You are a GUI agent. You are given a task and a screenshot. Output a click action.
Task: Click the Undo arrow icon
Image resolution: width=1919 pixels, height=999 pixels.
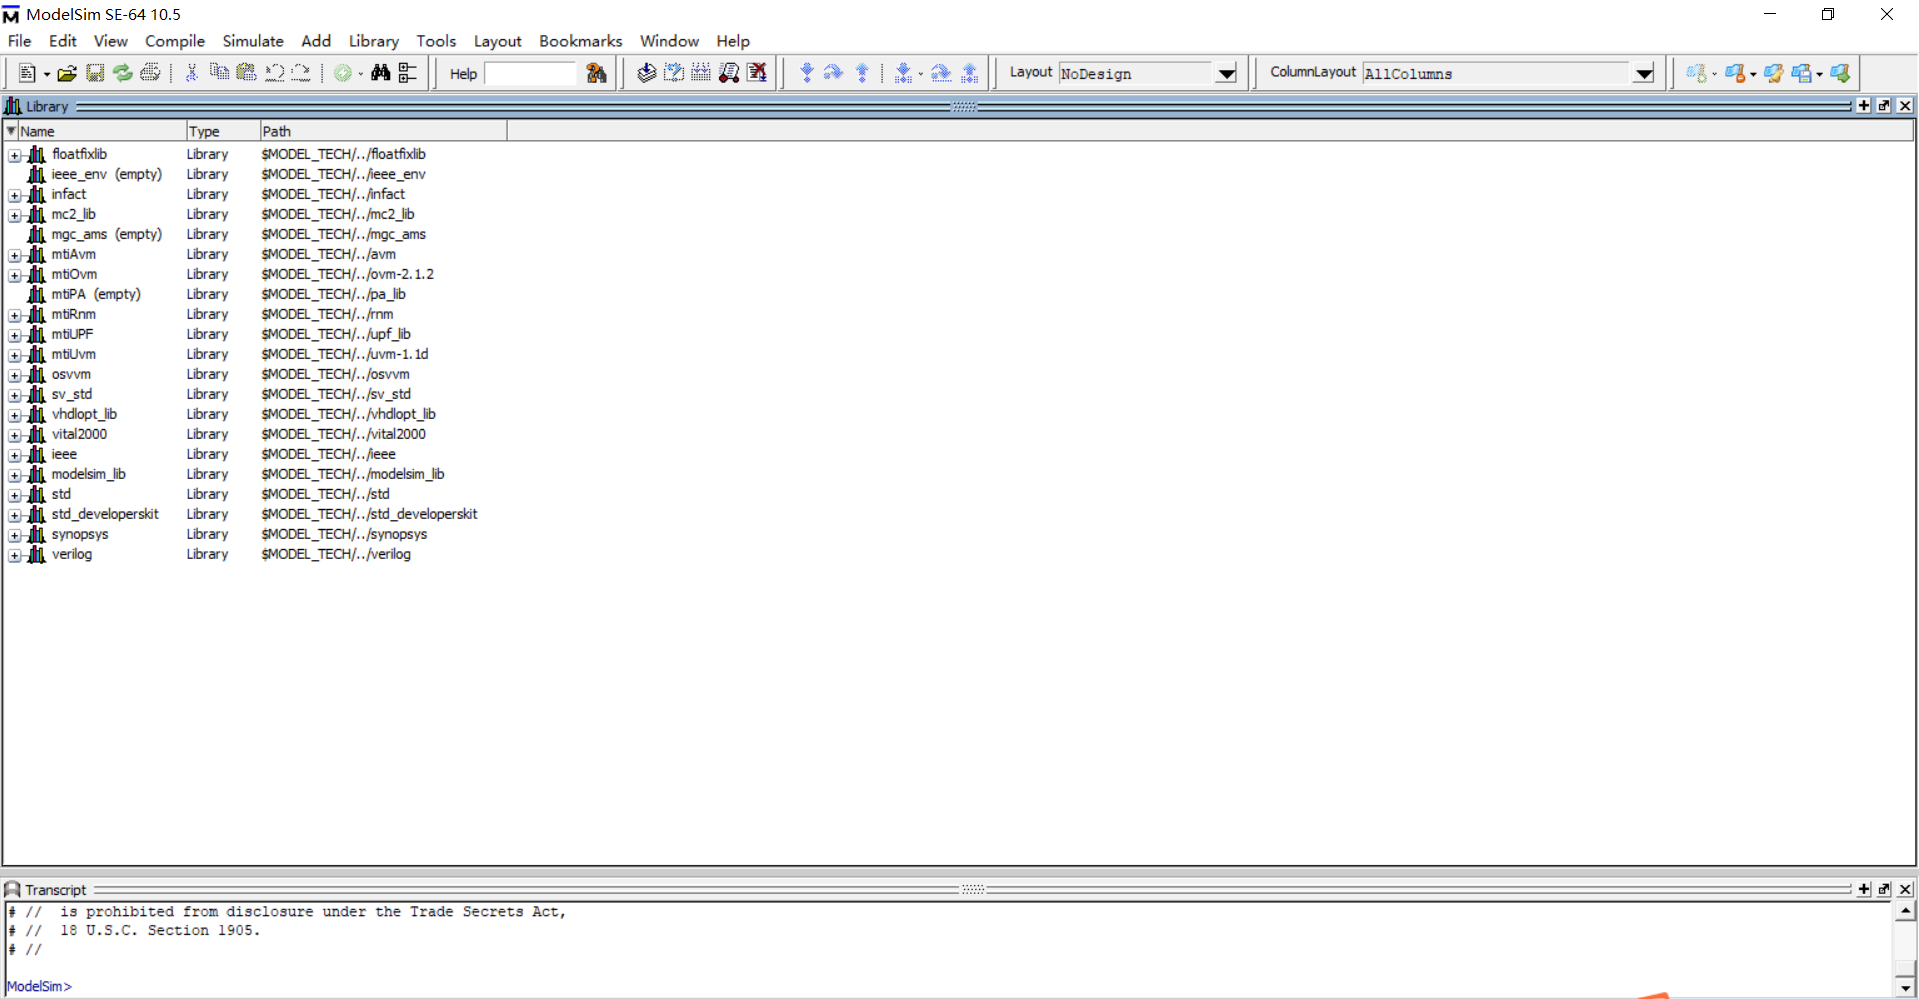274,73
